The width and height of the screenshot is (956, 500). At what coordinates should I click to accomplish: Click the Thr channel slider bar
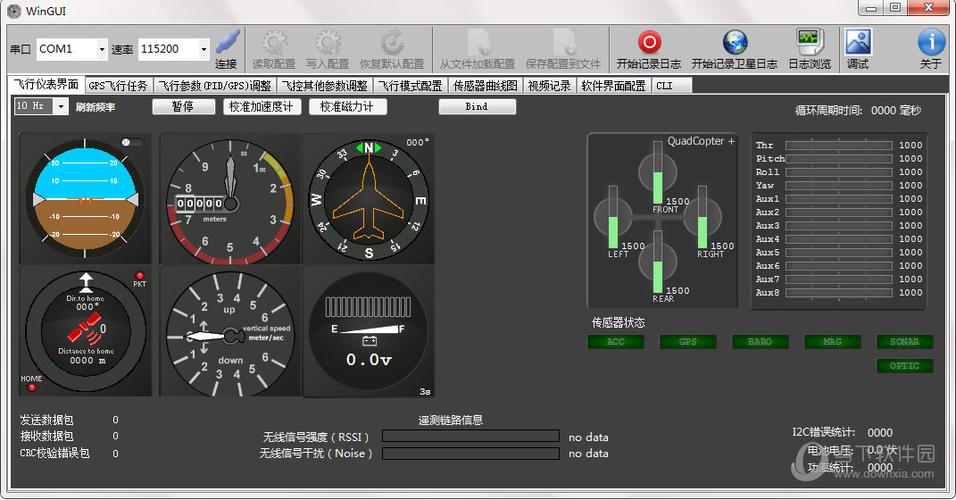pyautogui.click(x=838, y=145)
